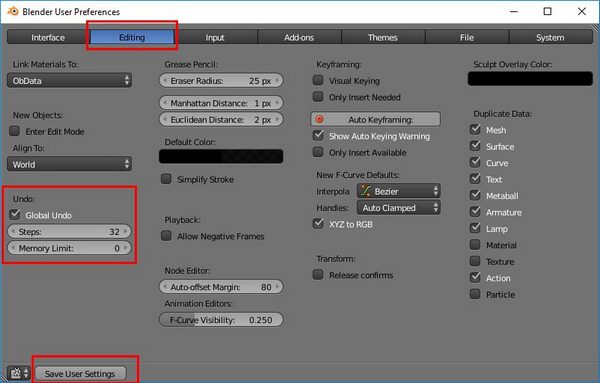
Task: Switch to the Interface tab
Action: (x=48, y=37)
